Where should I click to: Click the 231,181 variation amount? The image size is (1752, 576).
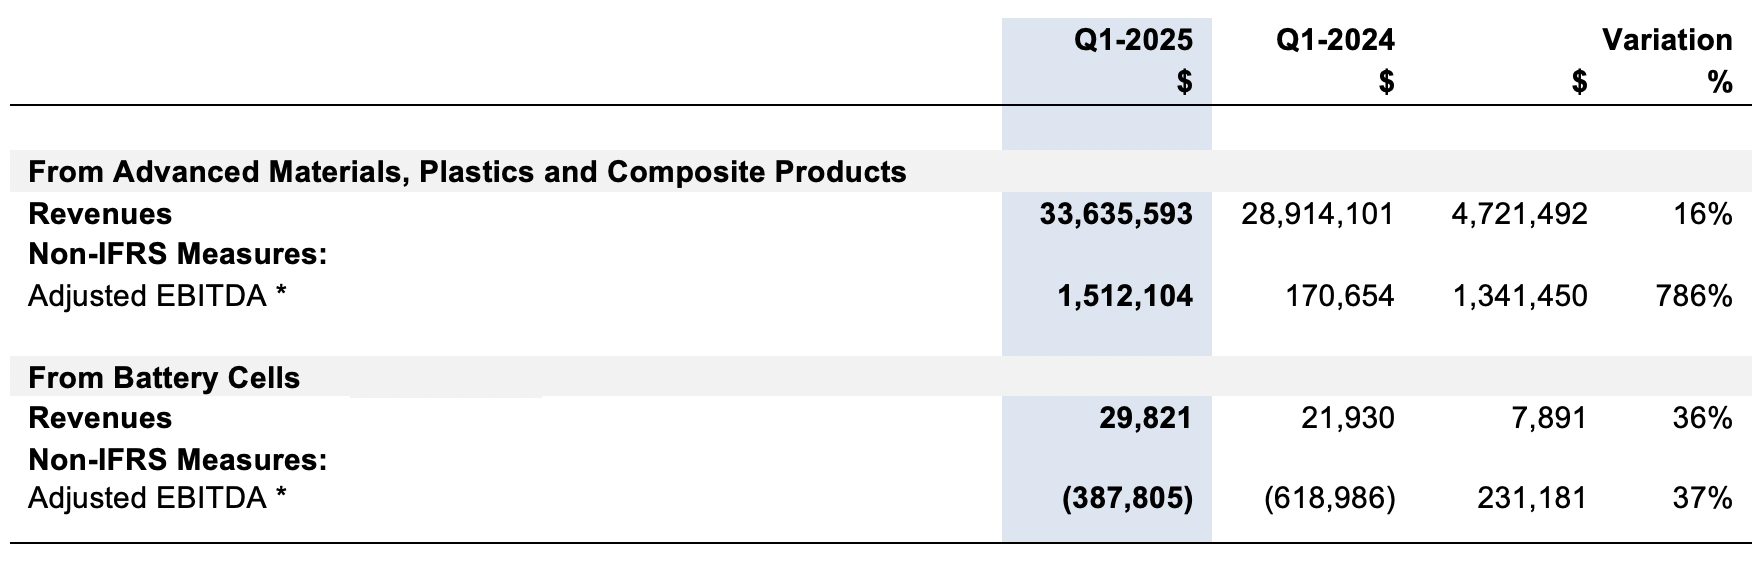pyautogui.click(x=1532, y=498)
